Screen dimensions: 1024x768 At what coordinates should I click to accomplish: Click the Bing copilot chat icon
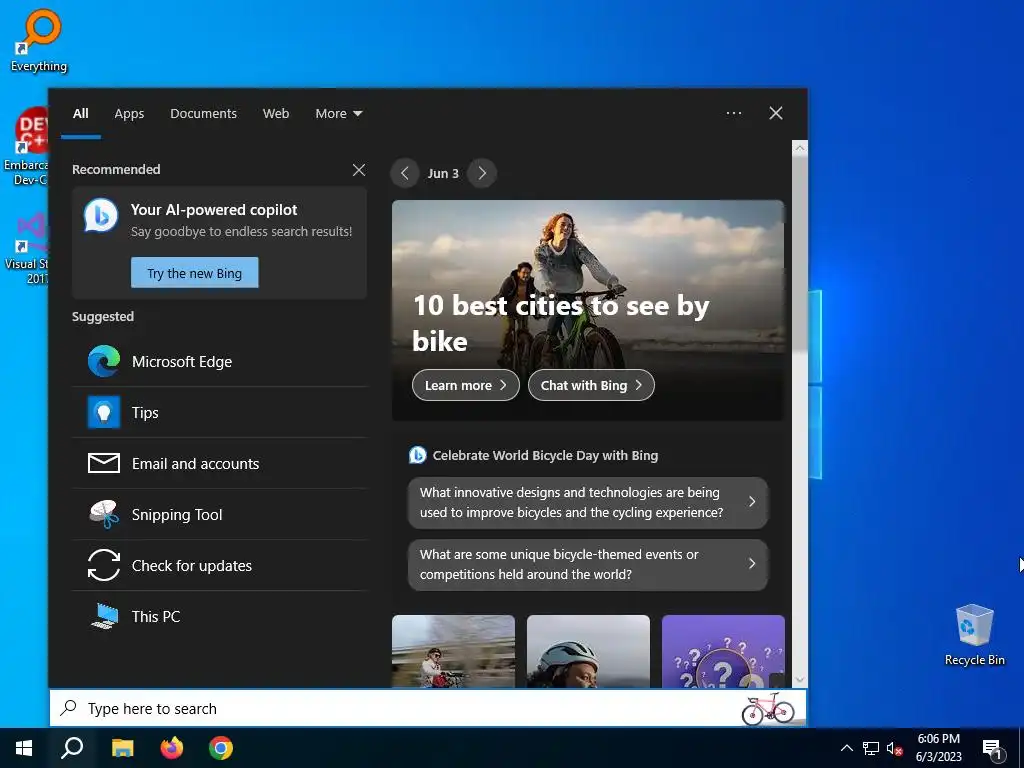[x=101, y=216]
